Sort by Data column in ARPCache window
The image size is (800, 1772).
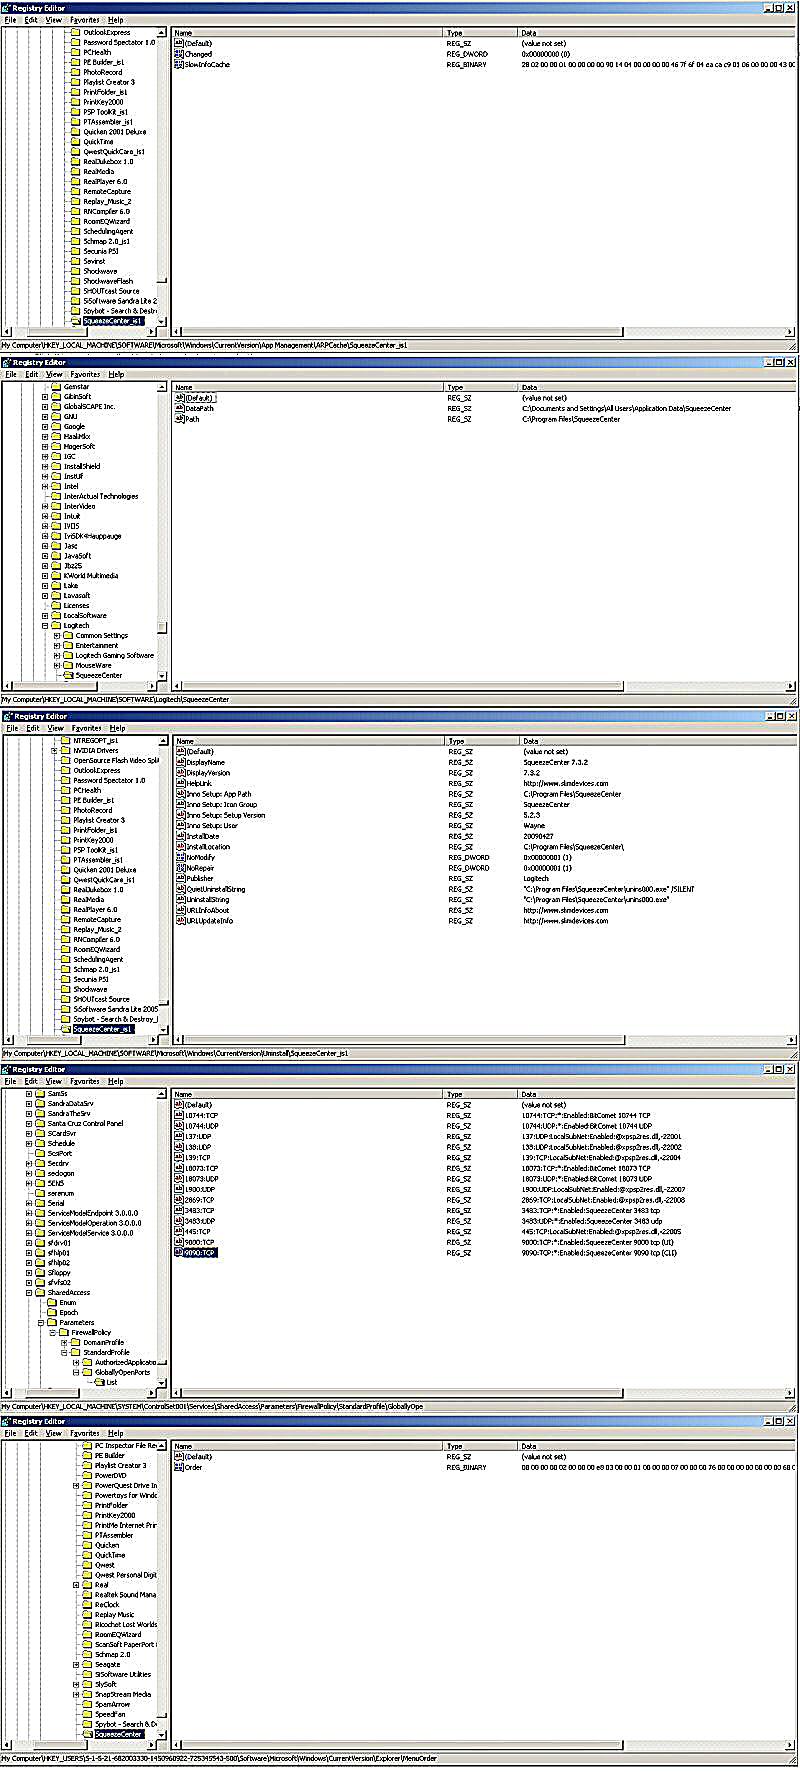pyautogui.click(x=657, y=33)
